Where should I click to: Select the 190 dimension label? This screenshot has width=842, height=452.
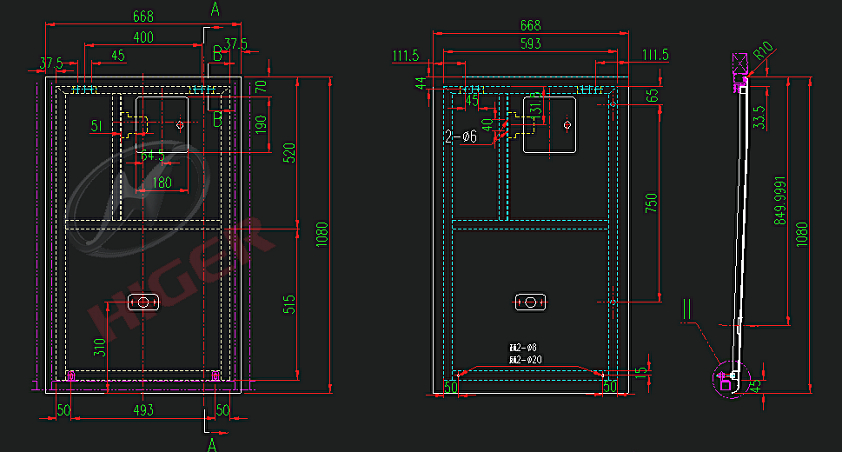pyautogui.click(x=261, y=125)
